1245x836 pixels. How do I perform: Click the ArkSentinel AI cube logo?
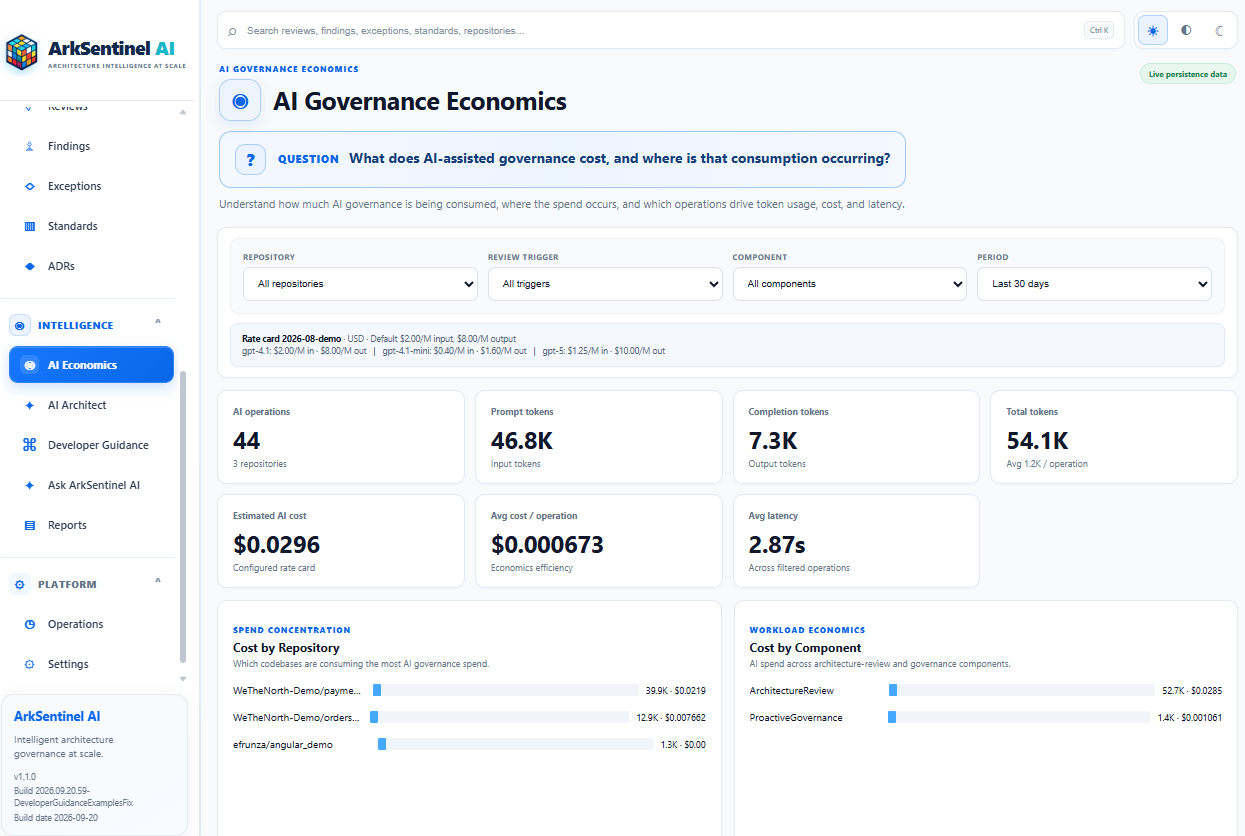click(21, 52)
